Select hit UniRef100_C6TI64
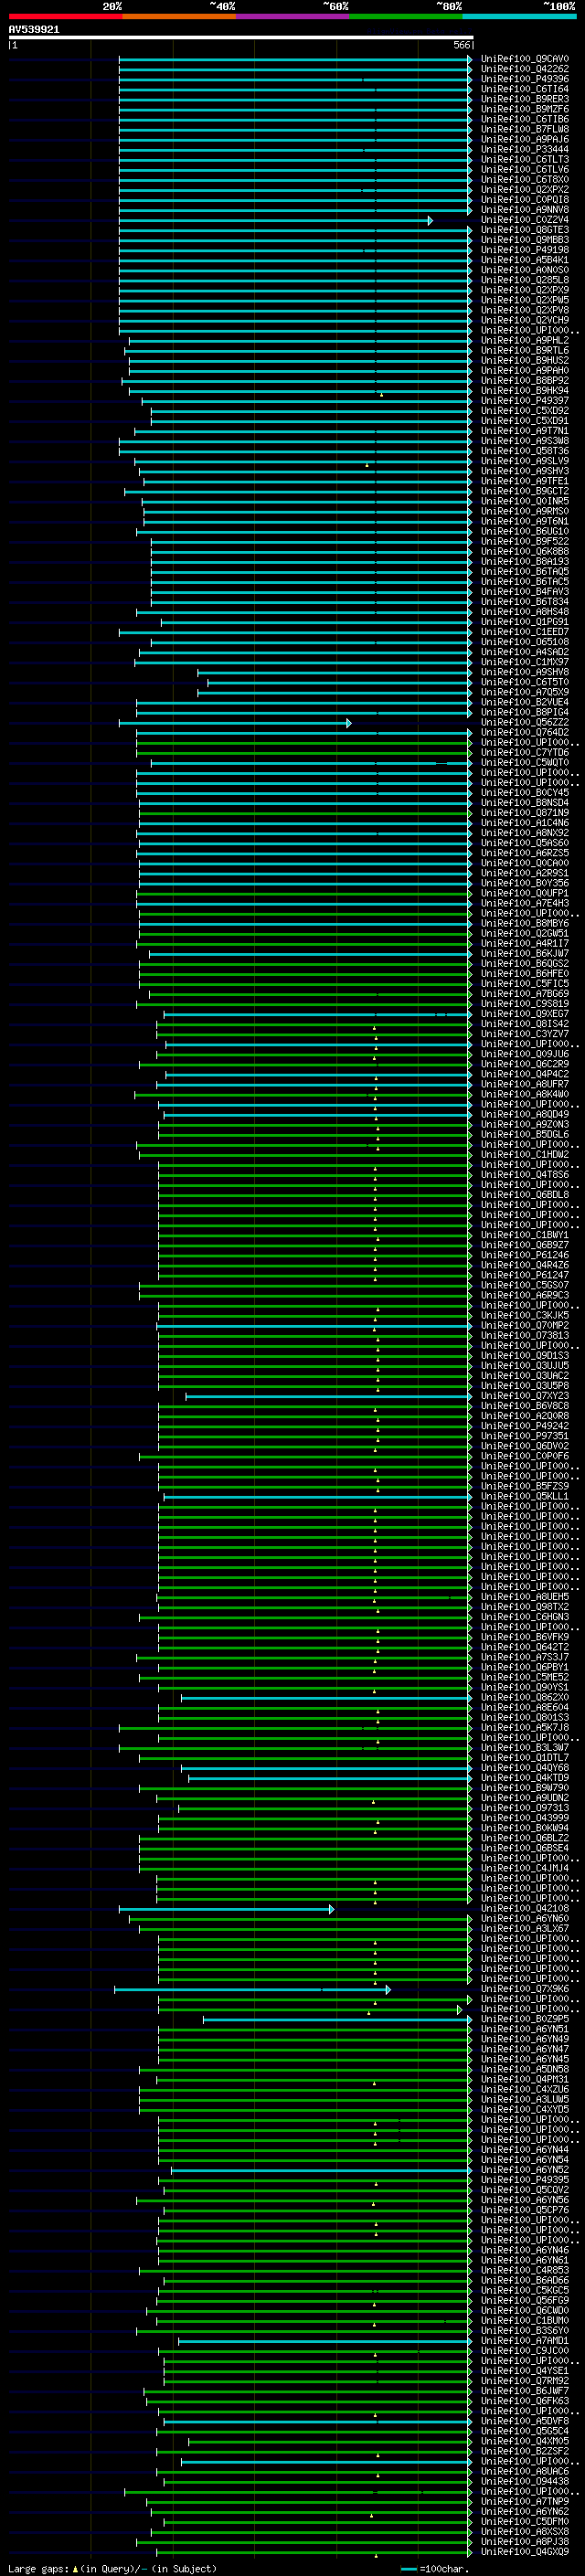Viewport: 585px width, 2576px height. [x=525, y=89]
